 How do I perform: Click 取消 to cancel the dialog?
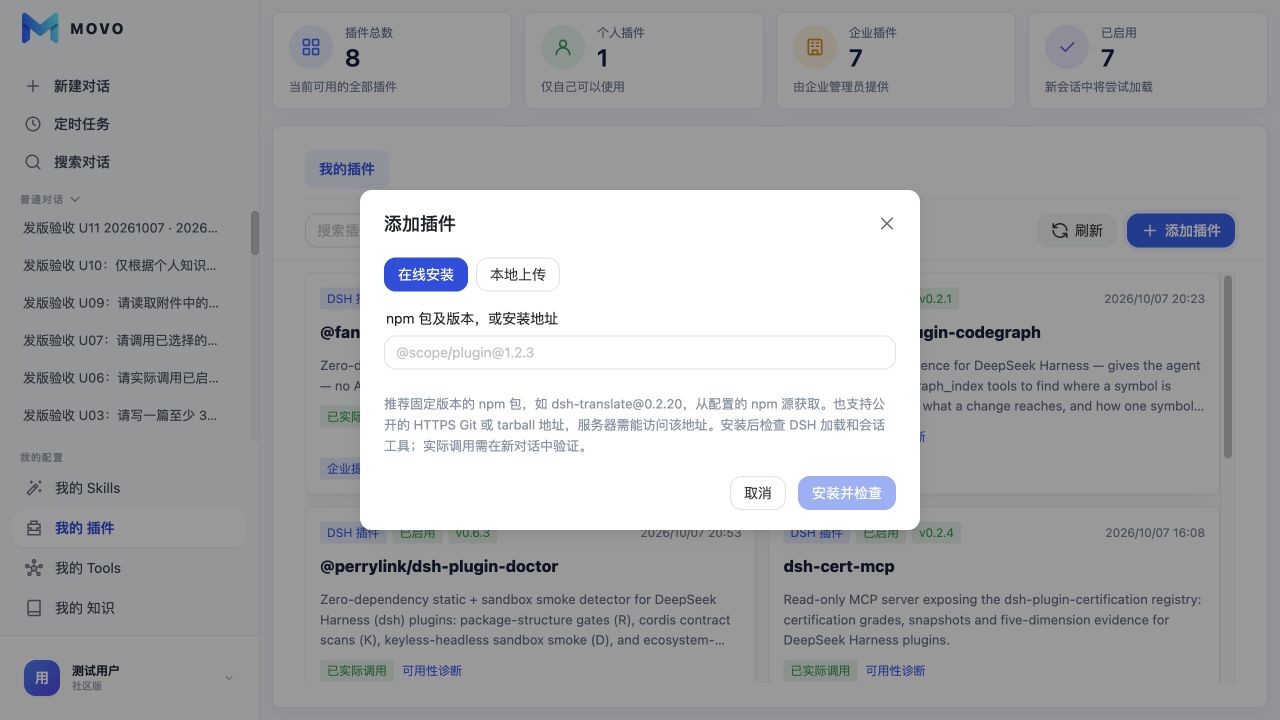click(758, 493)
